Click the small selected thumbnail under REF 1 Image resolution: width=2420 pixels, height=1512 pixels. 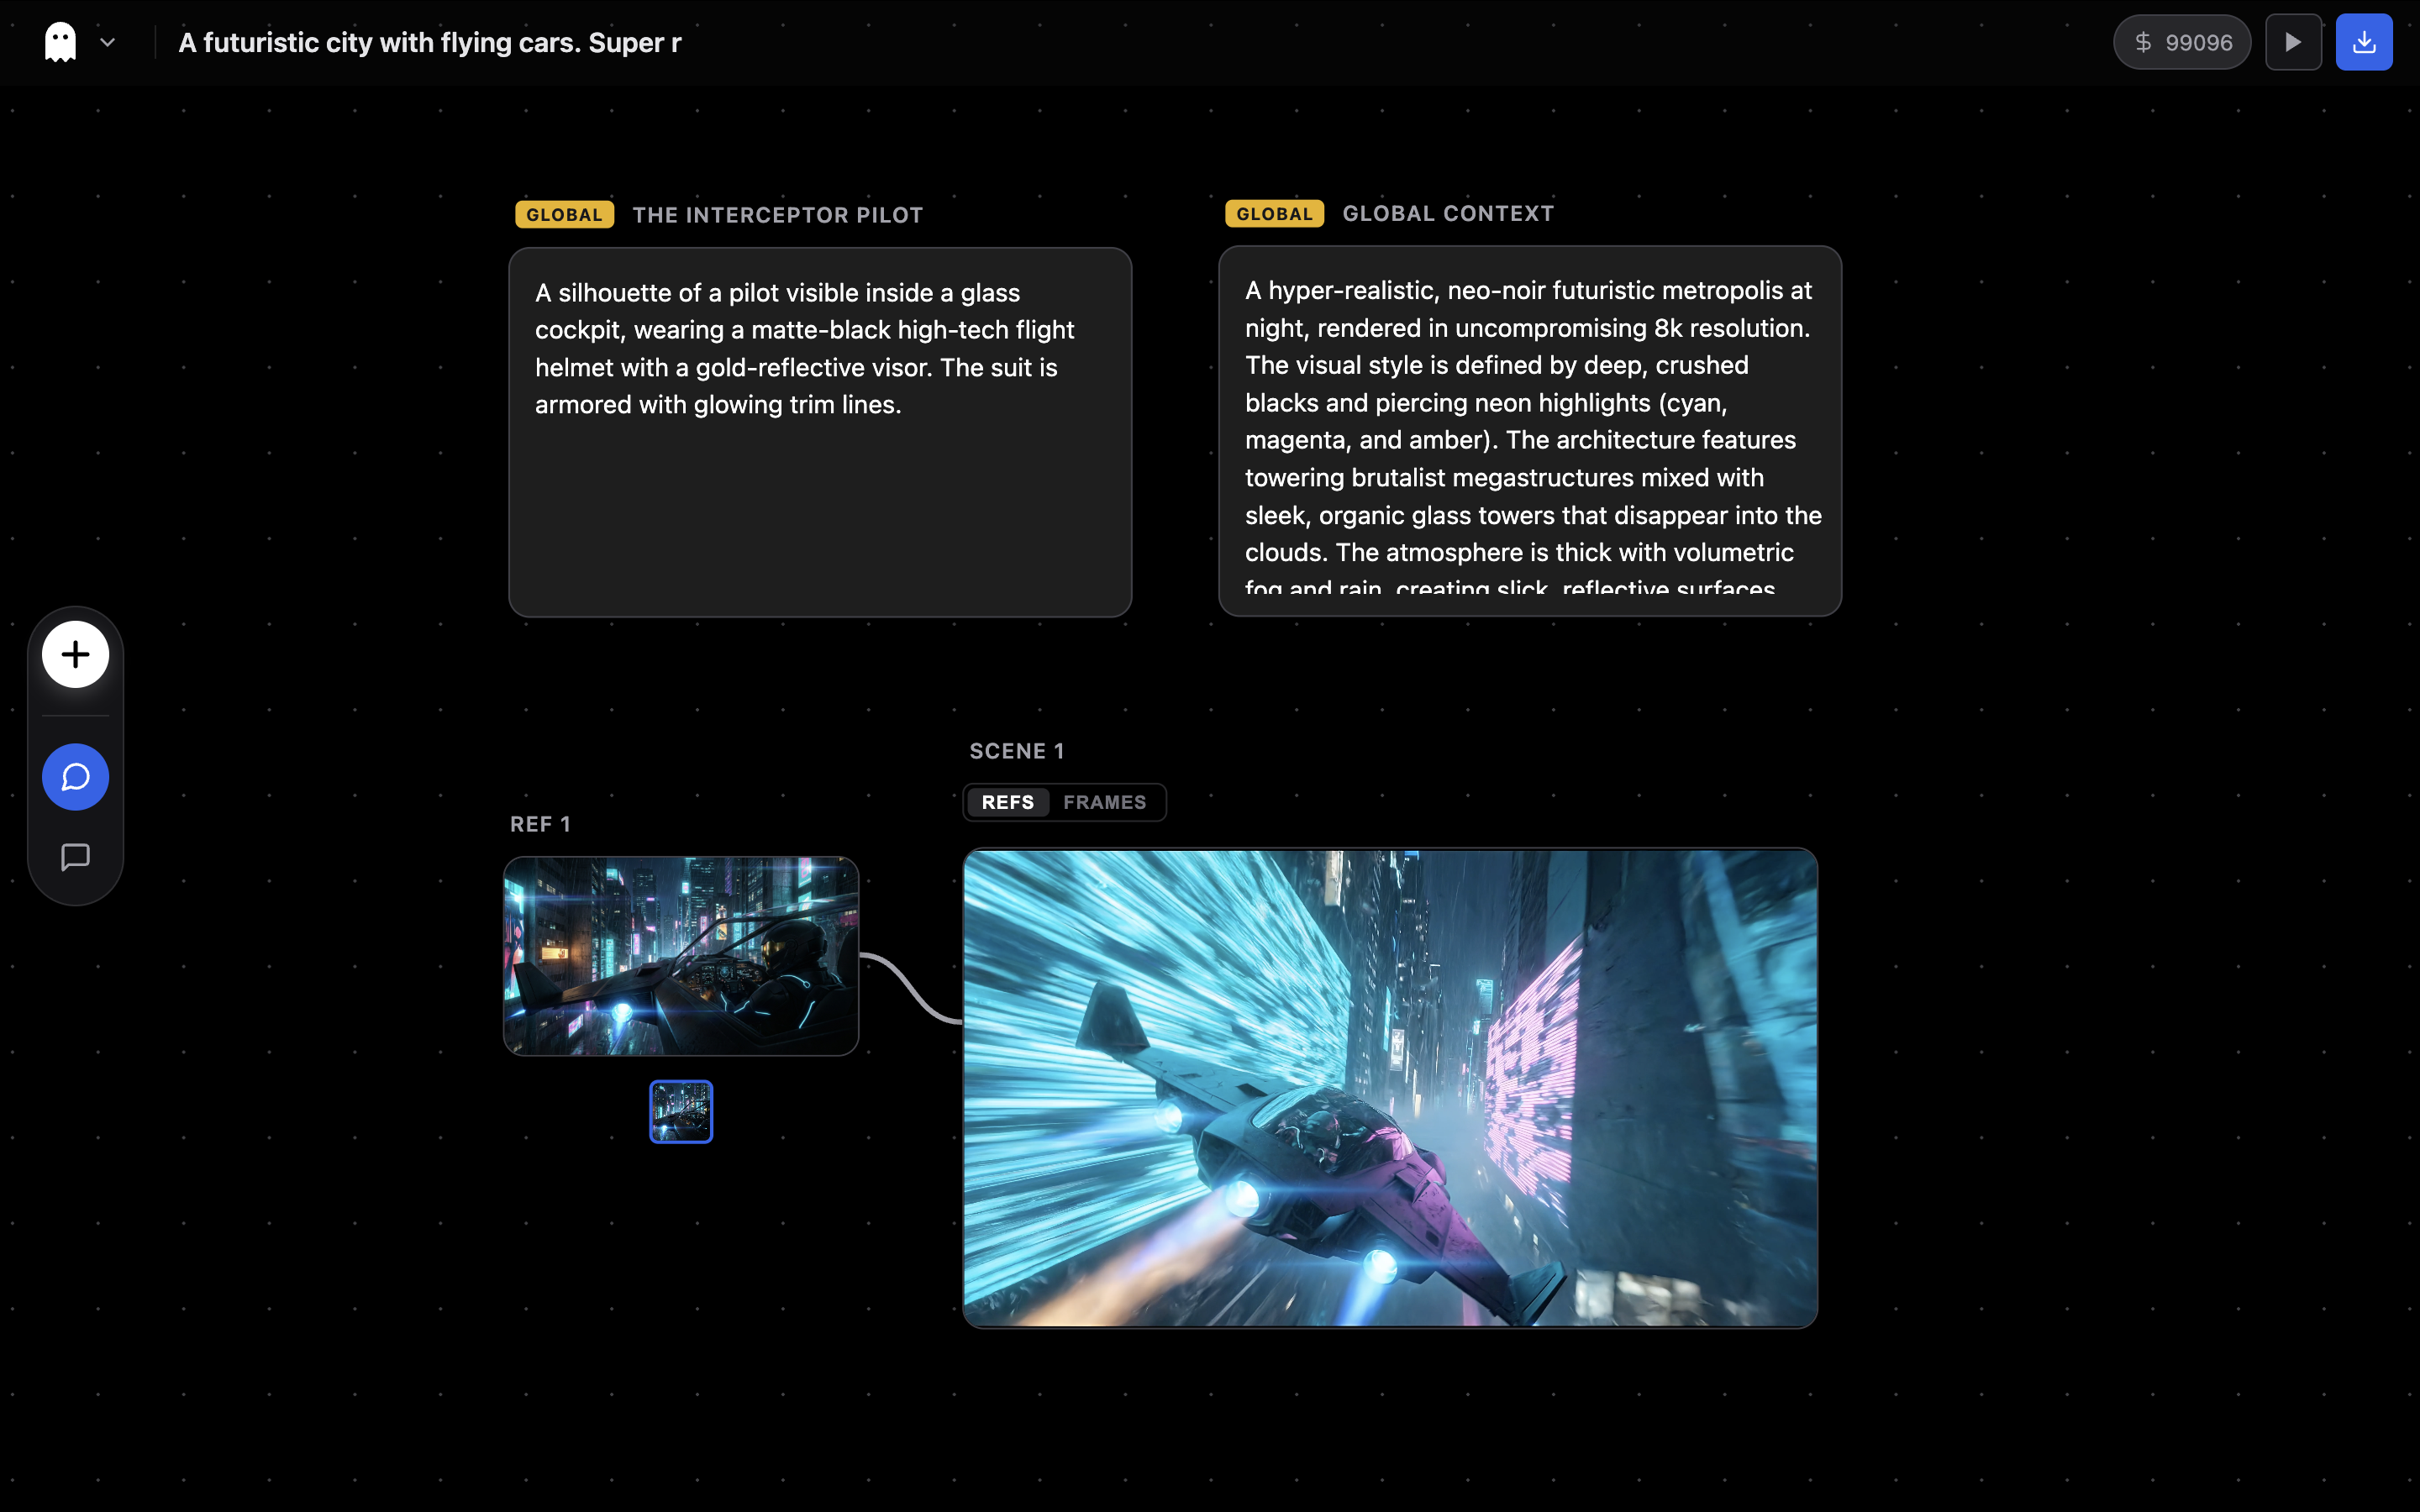[x=681, y=1111]
